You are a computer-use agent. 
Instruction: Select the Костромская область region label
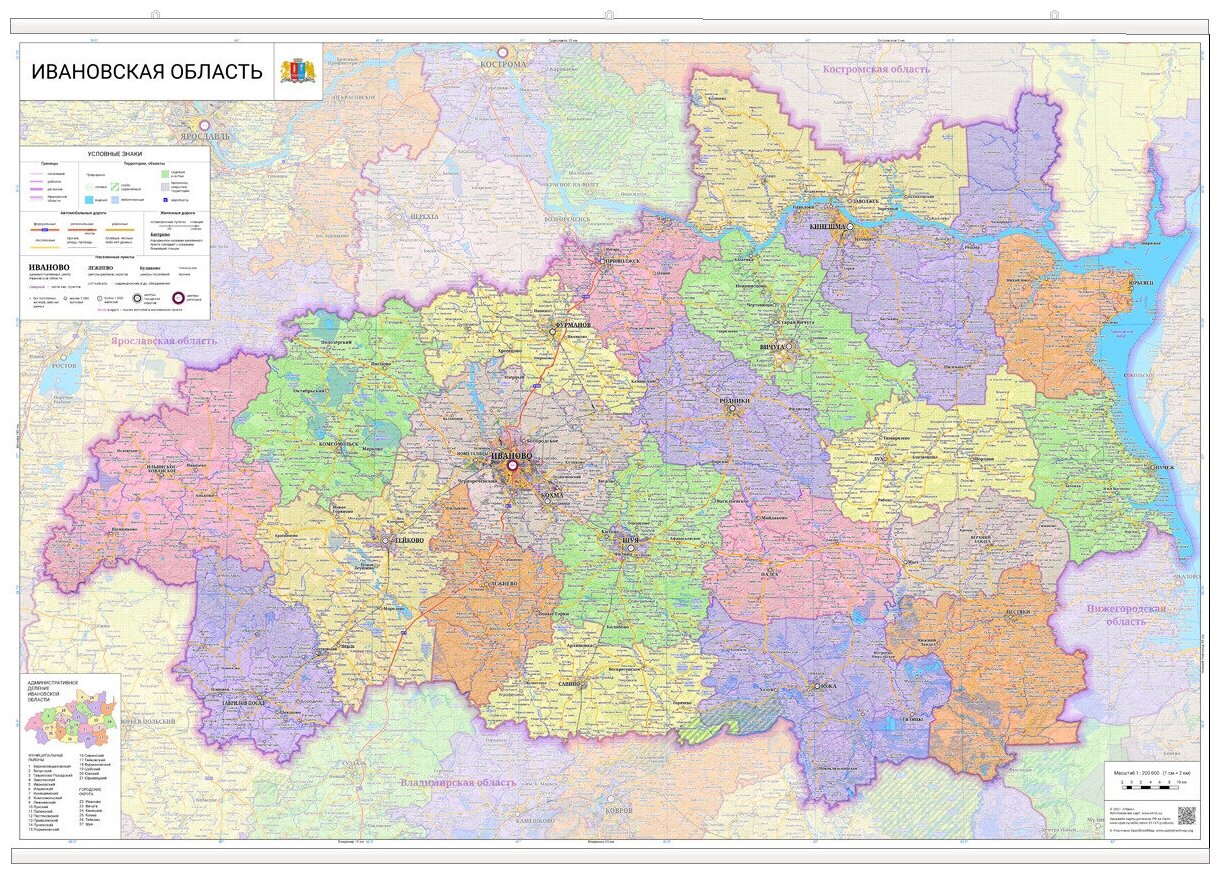(x=875, y=70)
